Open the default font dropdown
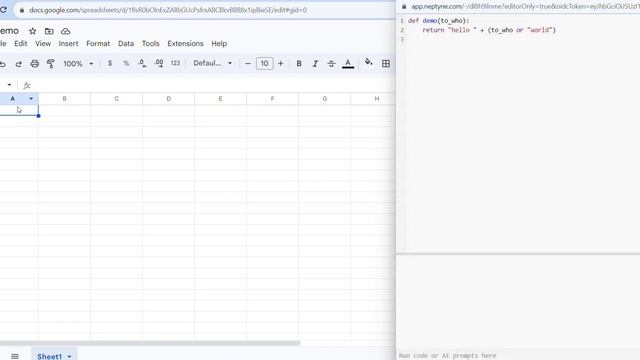 (x=213, y=63)
